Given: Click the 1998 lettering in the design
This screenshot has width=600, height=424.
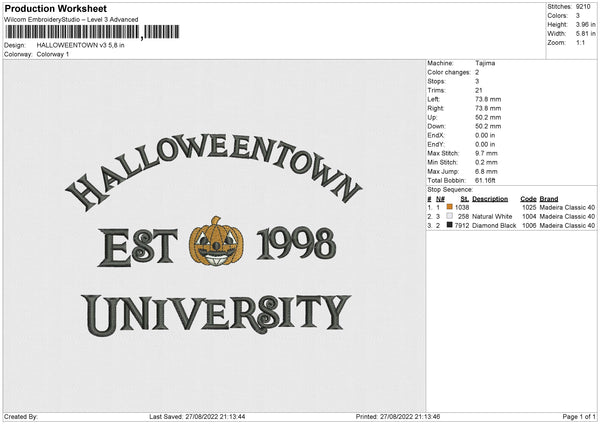Looking at the screenshot, I should click(297, 244).
